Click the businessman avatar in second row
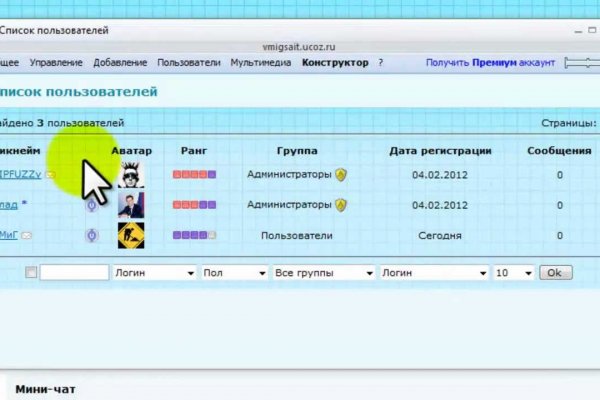 point(132,206)
